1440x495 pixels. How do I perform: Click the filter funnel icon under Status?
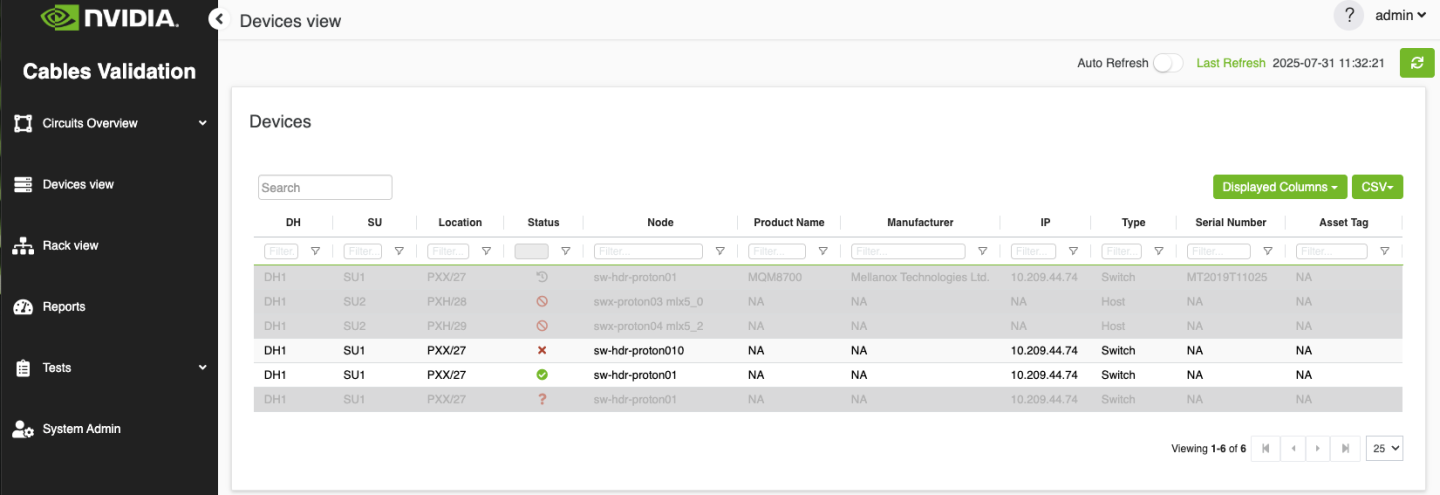click(x=565, y=252)
